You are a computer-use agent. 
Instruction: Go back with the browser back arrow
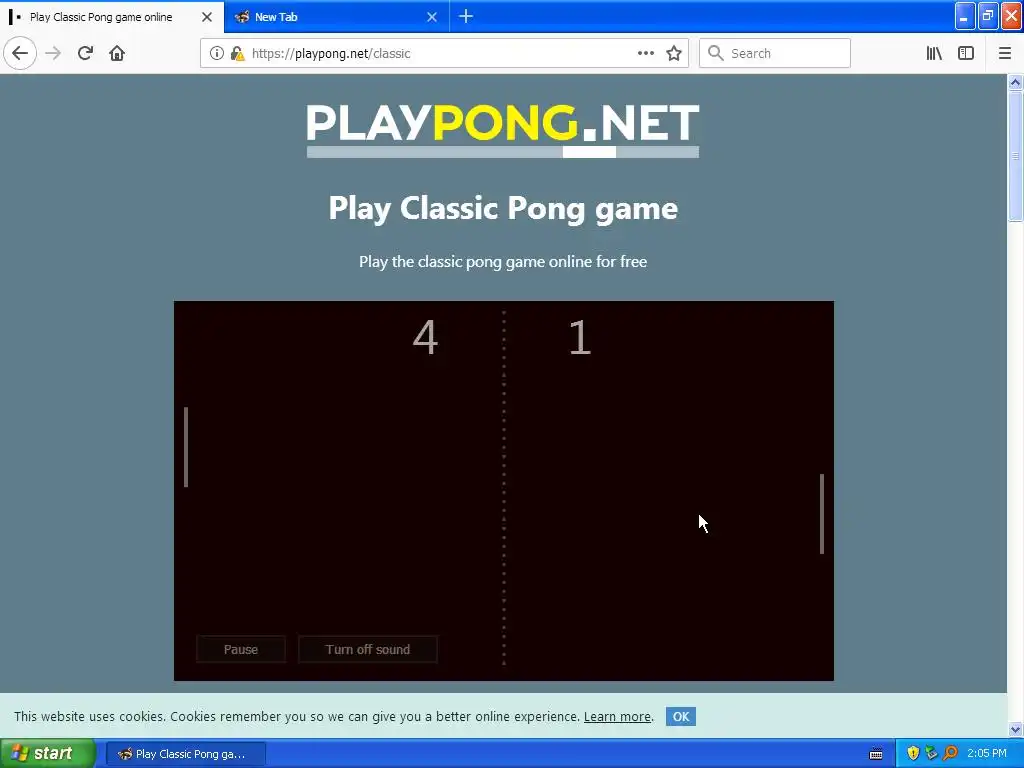(x=20, y=53)
